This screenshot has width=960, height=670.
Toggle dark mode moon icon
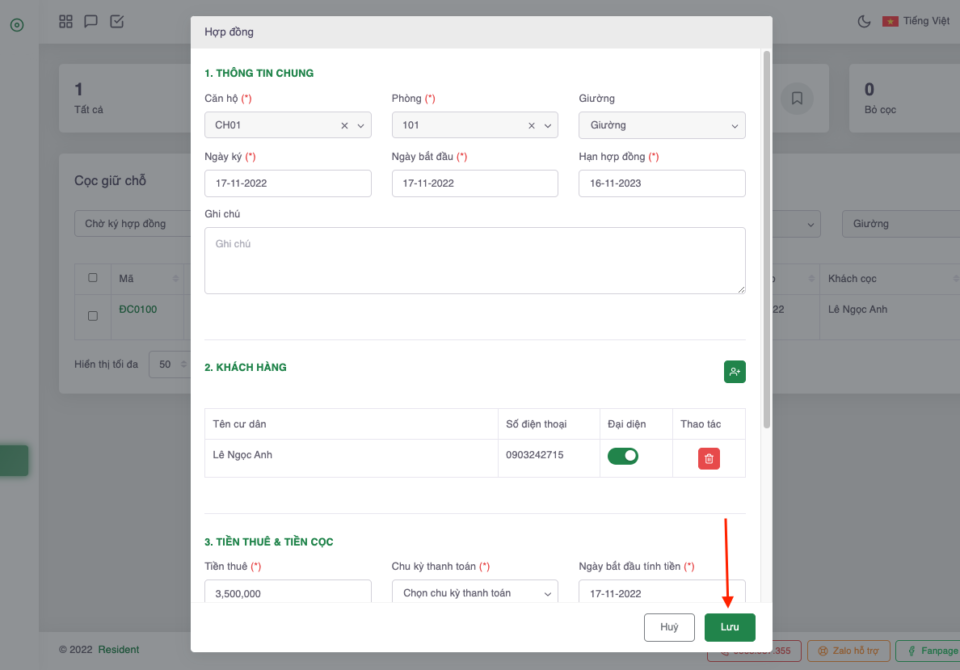864,21
